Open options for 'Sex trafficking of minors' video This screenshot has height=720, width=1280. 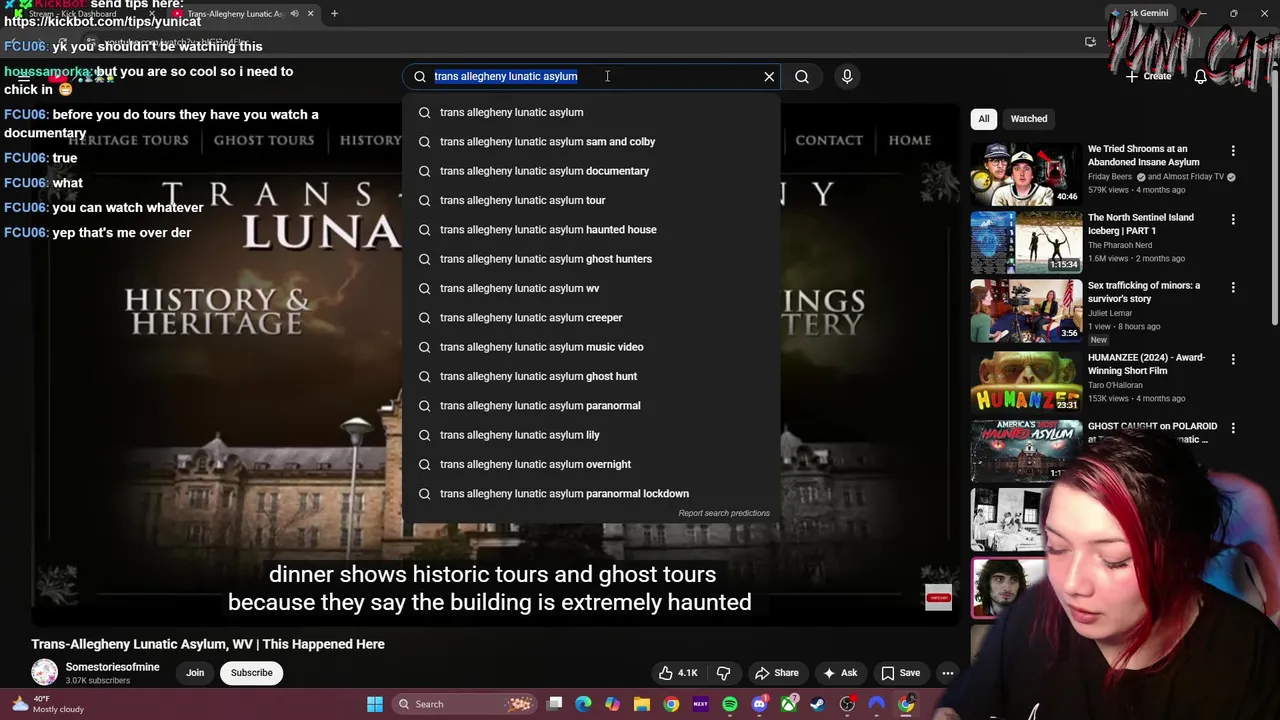point(1233,287)
